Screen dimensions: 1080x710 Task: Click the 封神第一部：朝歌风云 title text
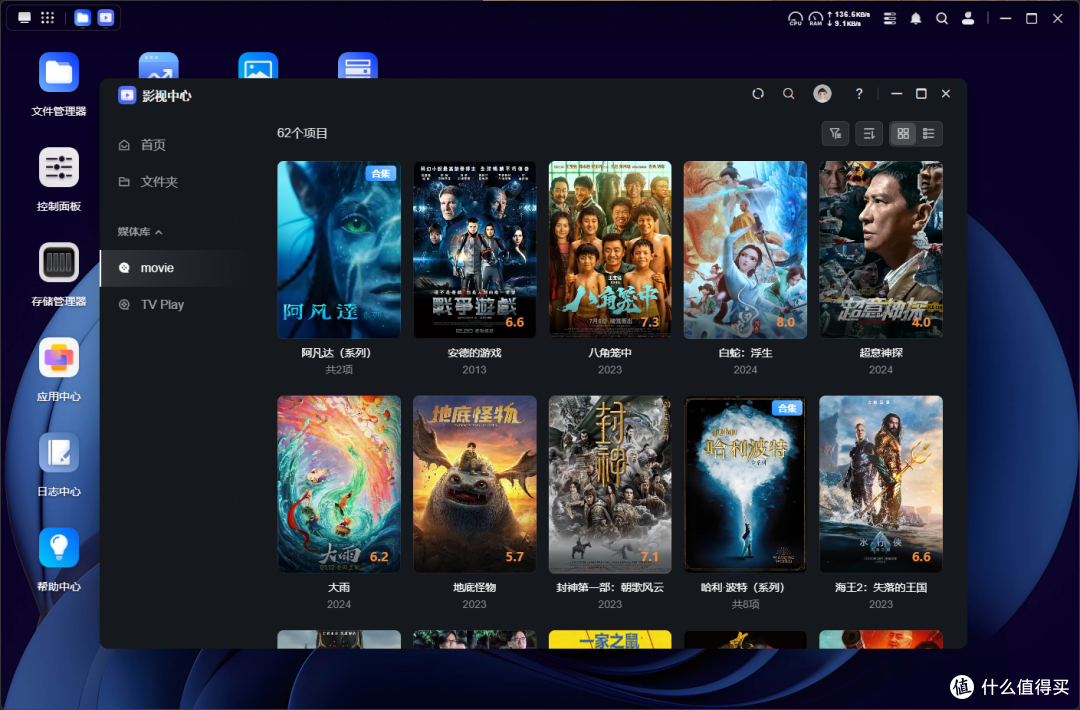click(x=610, y=587)
